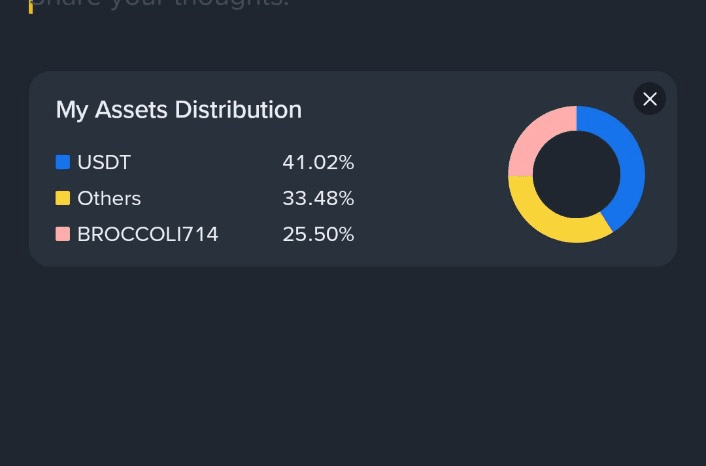Click the 25.50% BROCCOLI714 percentage
The width and height of the screenshot is (706, 466).
pyautogui.click(x=318, y=234)
